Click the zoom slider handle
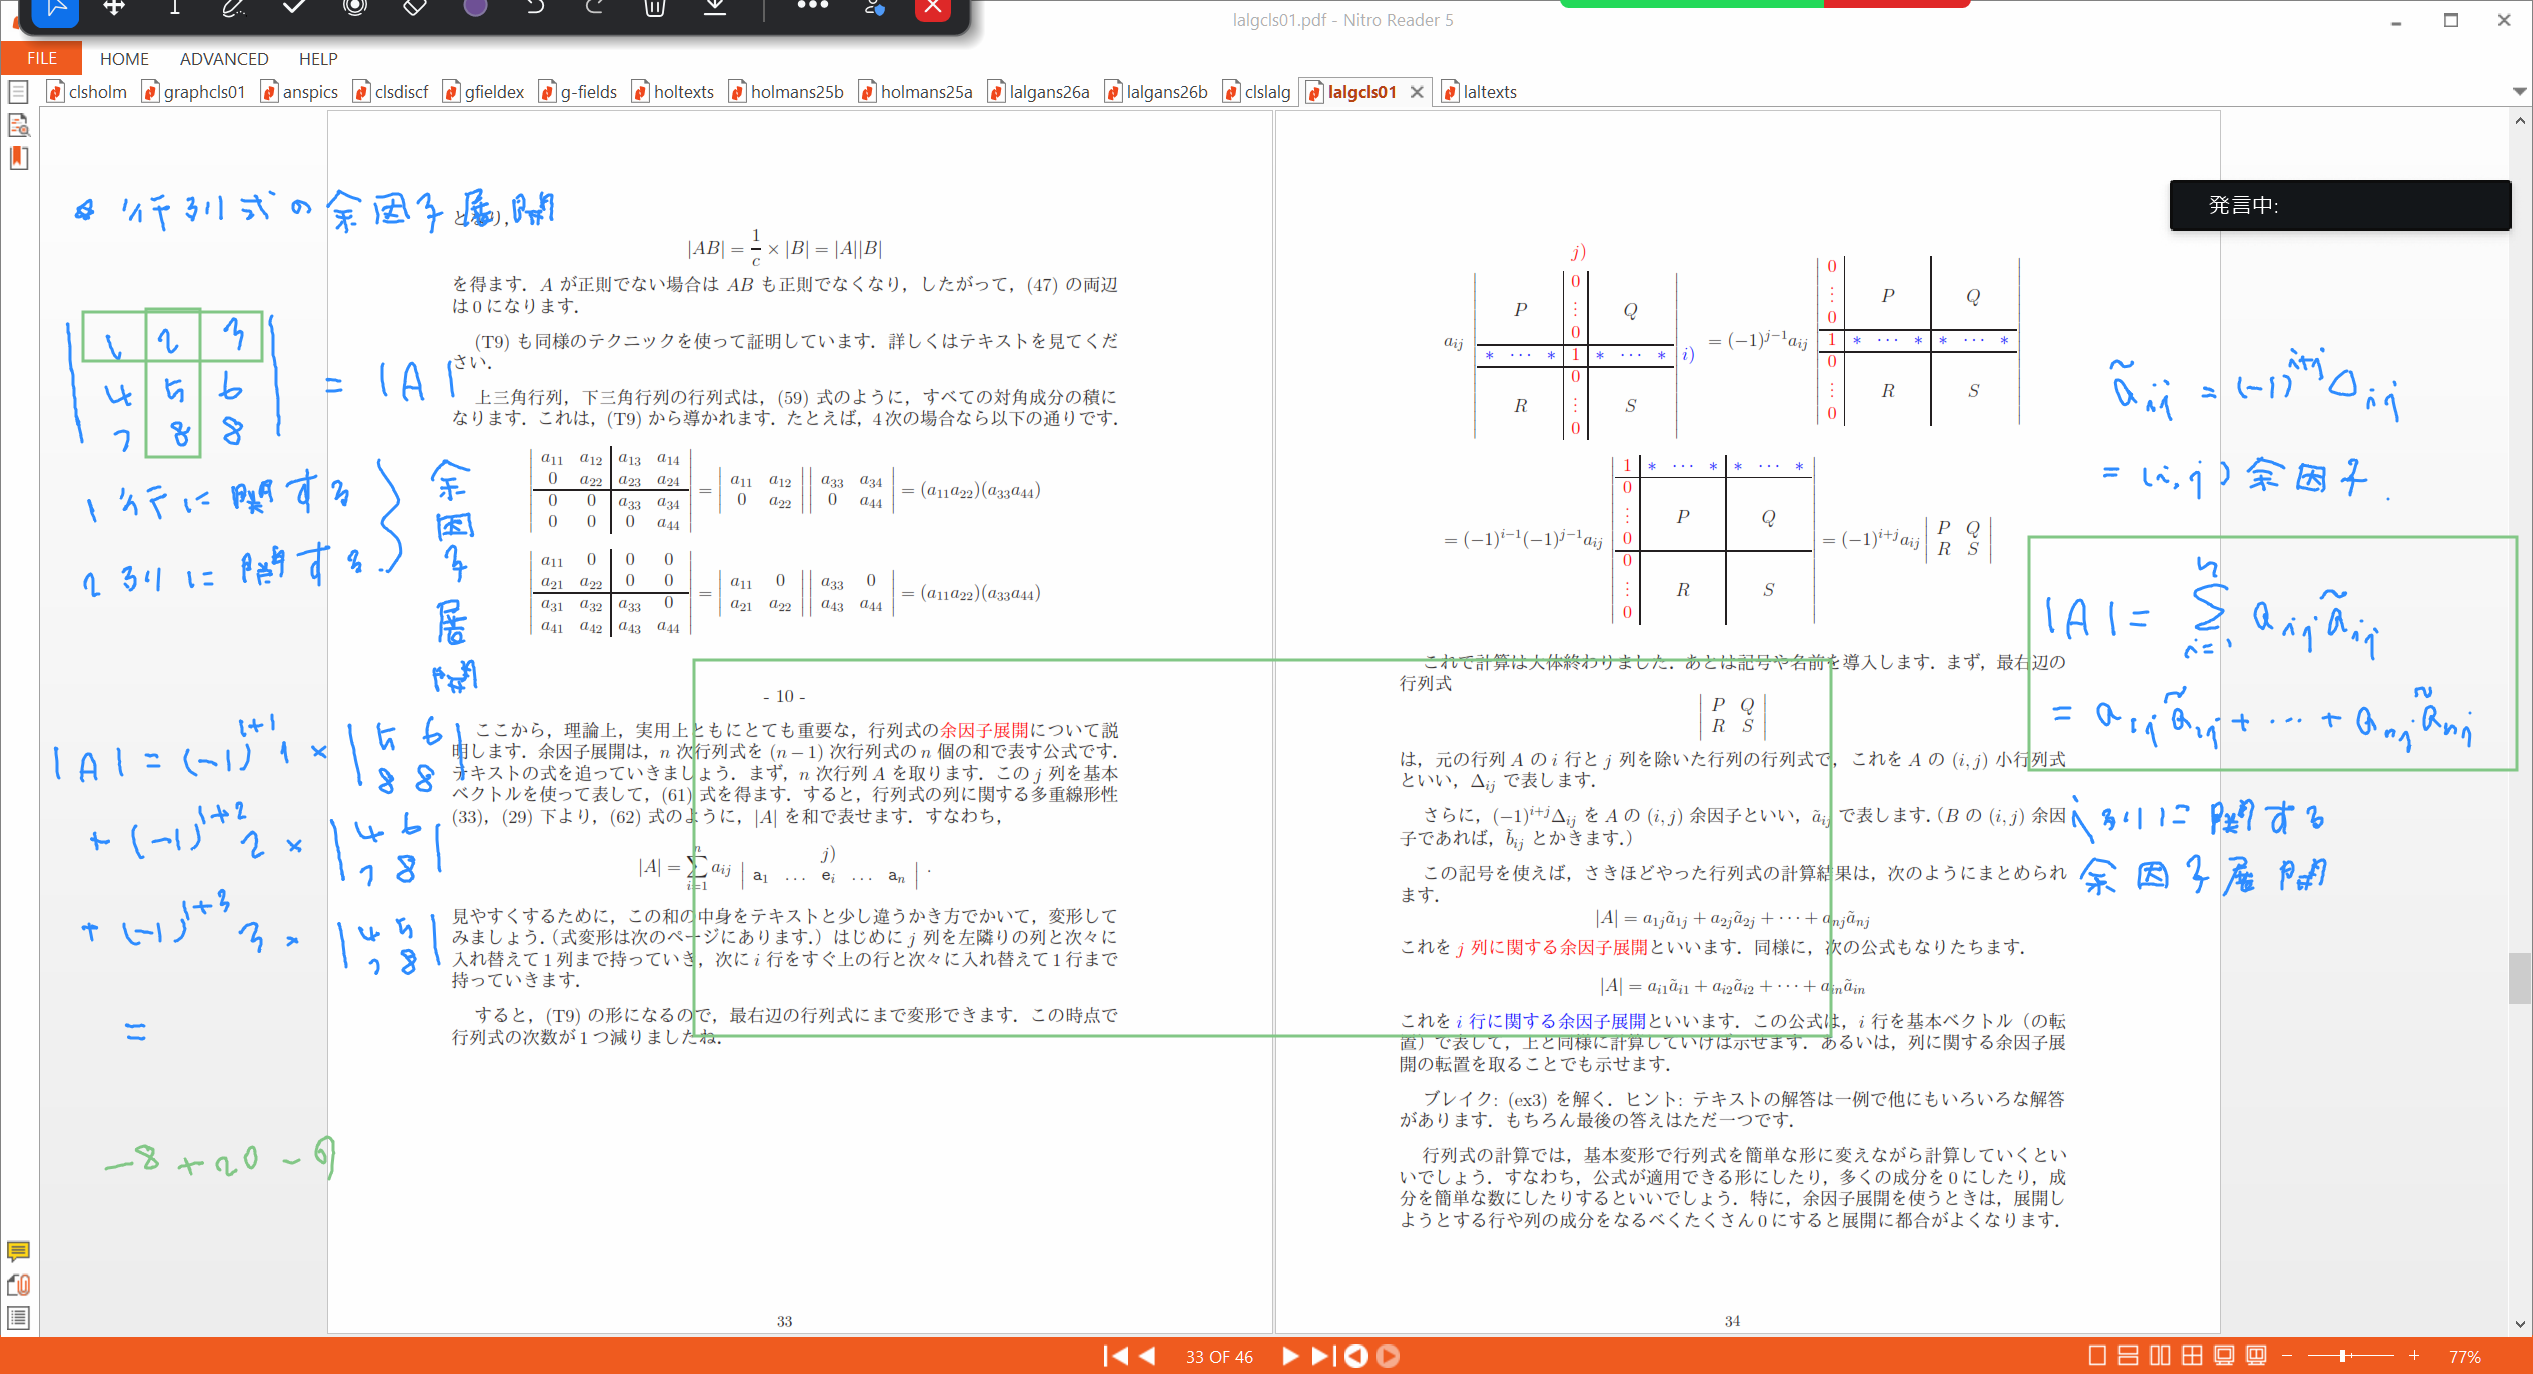 coord(2342,1356)
